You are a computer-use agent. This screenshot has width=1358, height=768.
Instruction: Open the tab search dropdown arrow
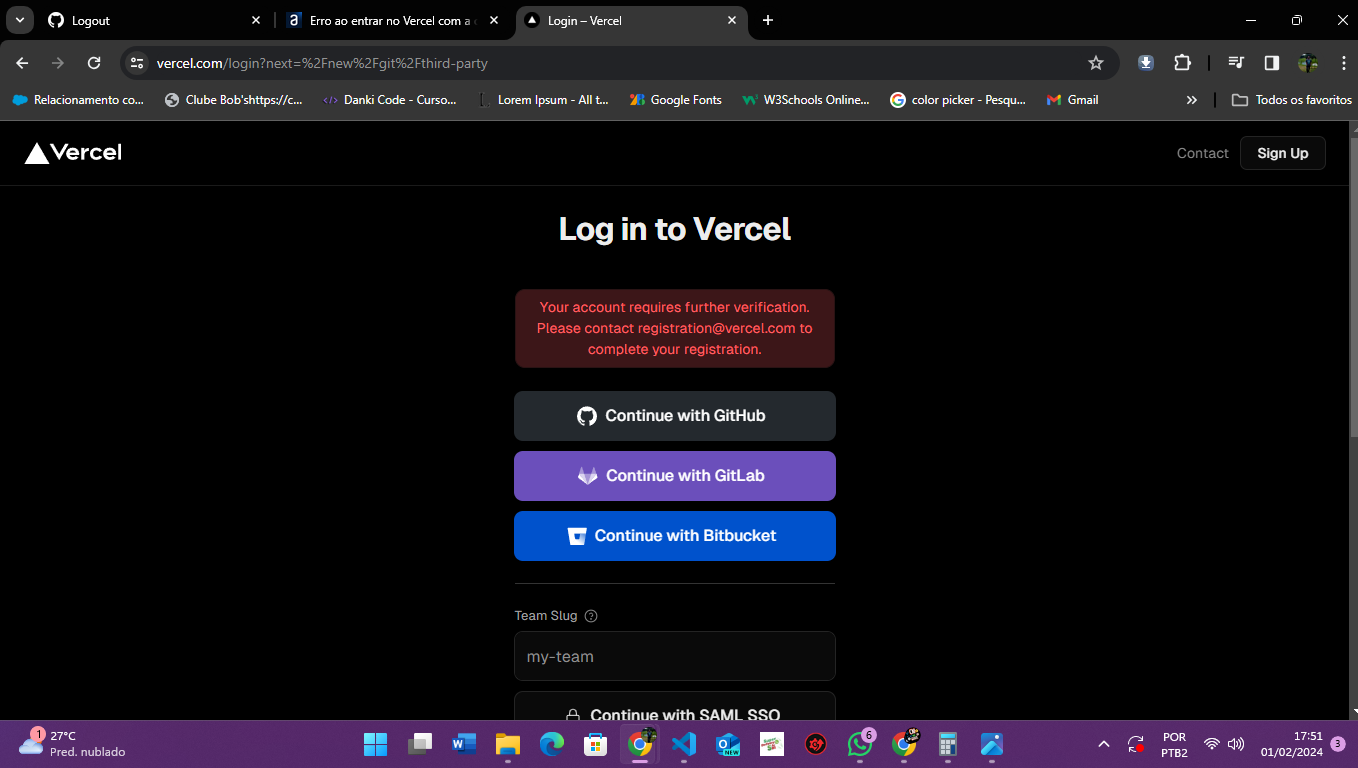[x=19, y=20]
